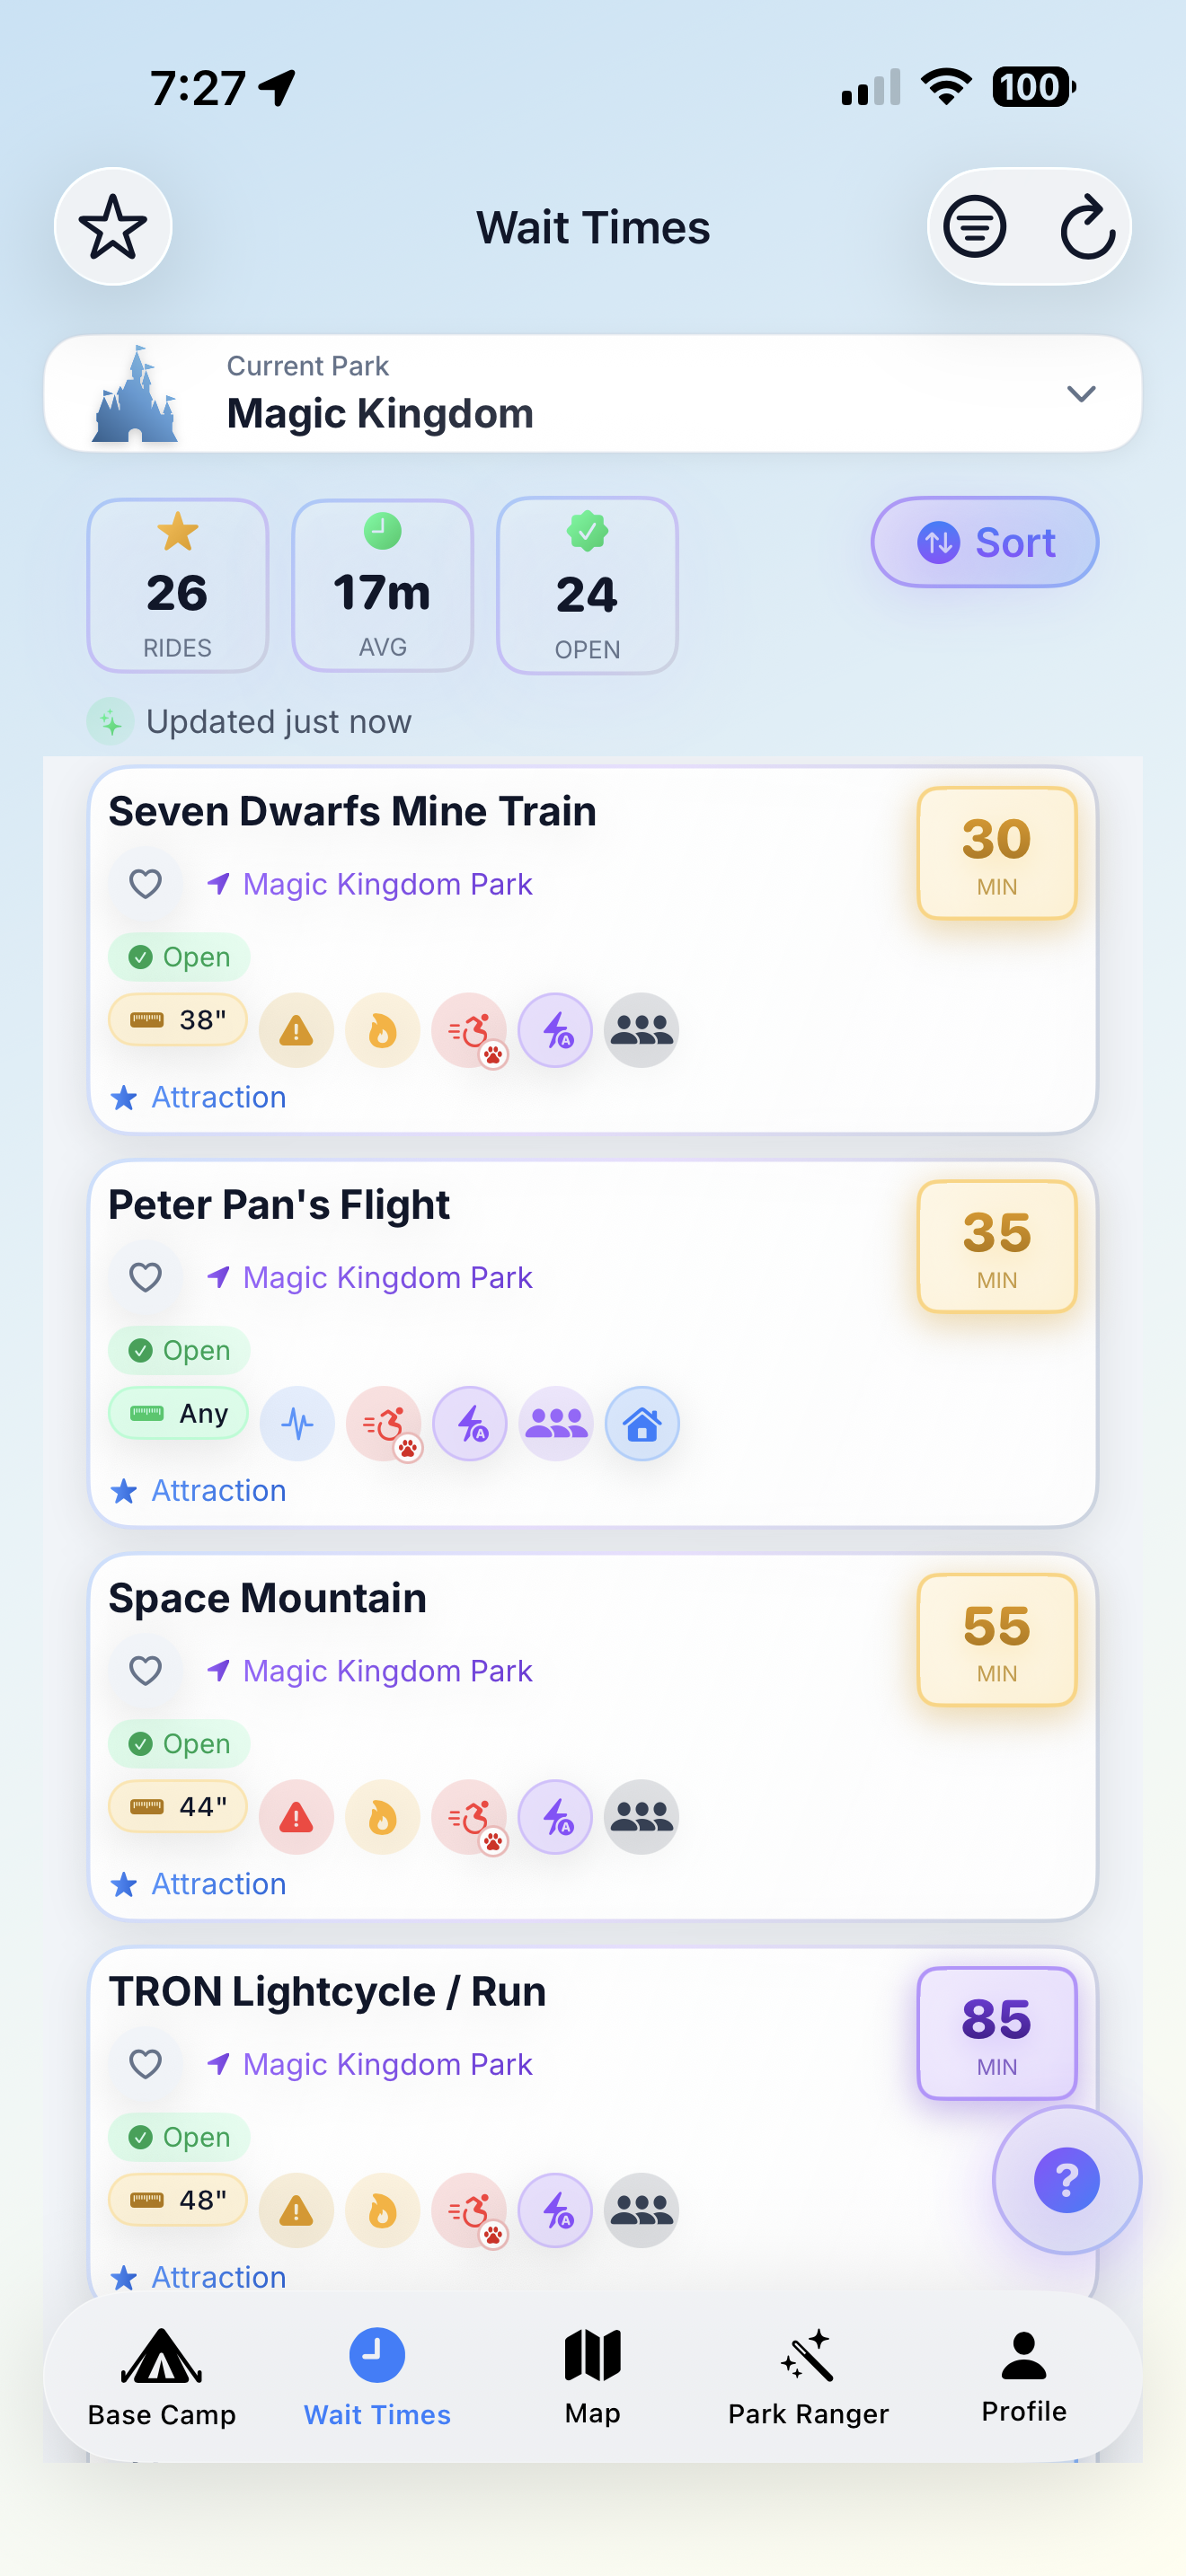Viewport: 1186px width, 2576px height.
Task: Click the red warning icon on Space Mountain
Action: [296, 1817]
